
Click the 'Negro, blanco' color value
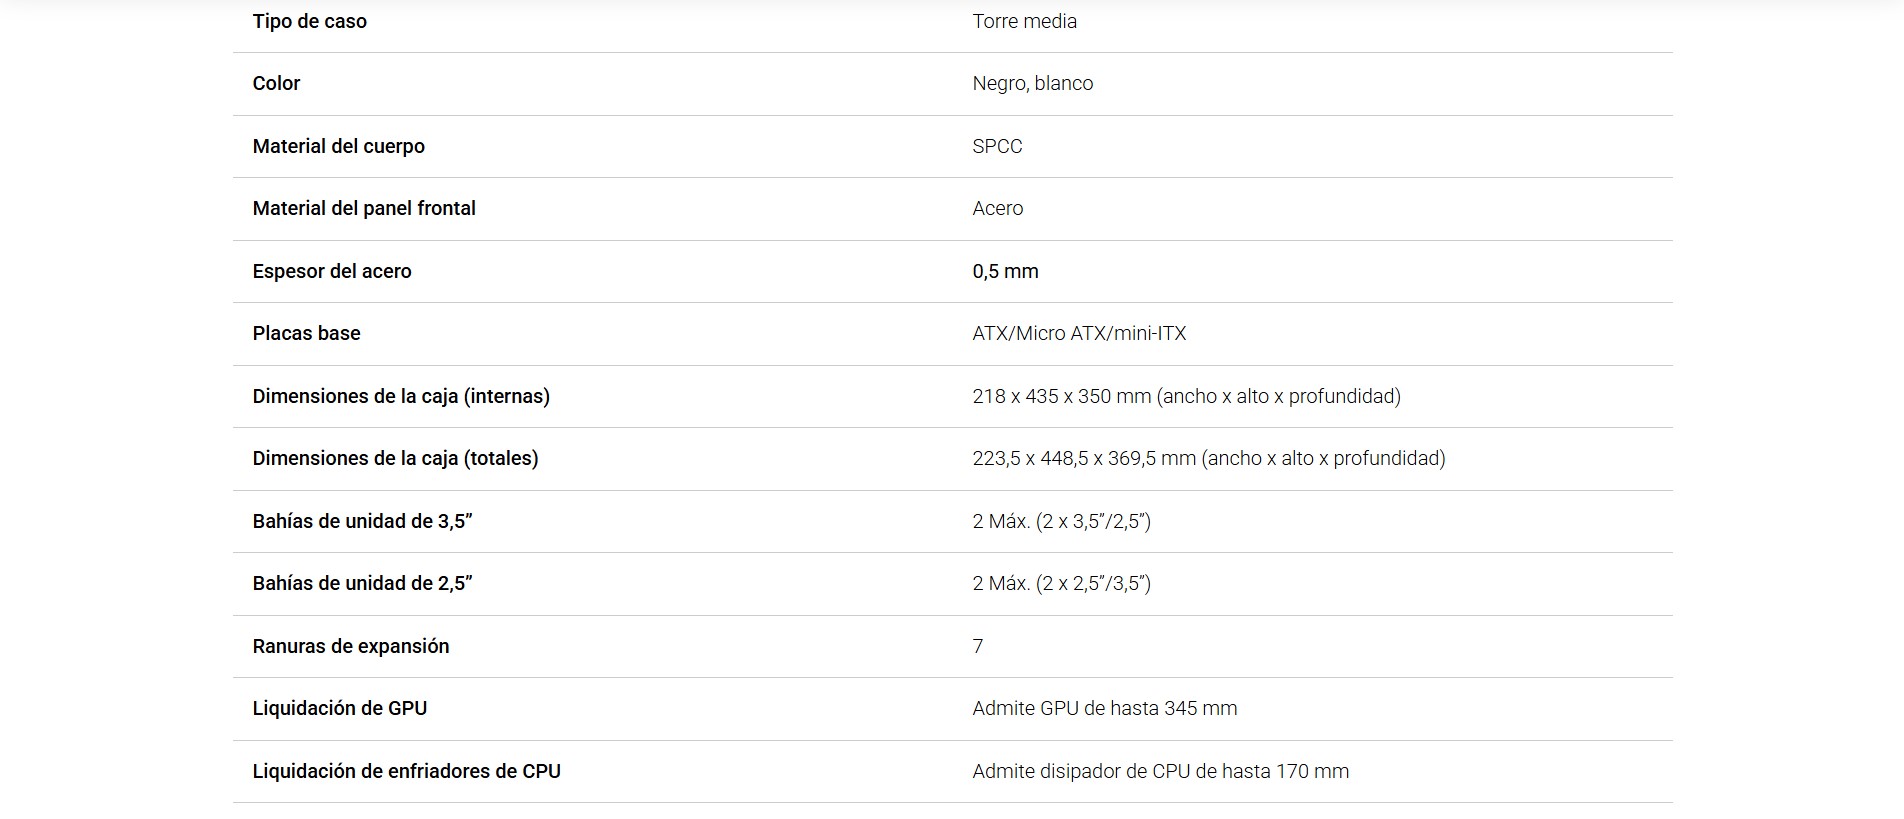coord(1032,83)
